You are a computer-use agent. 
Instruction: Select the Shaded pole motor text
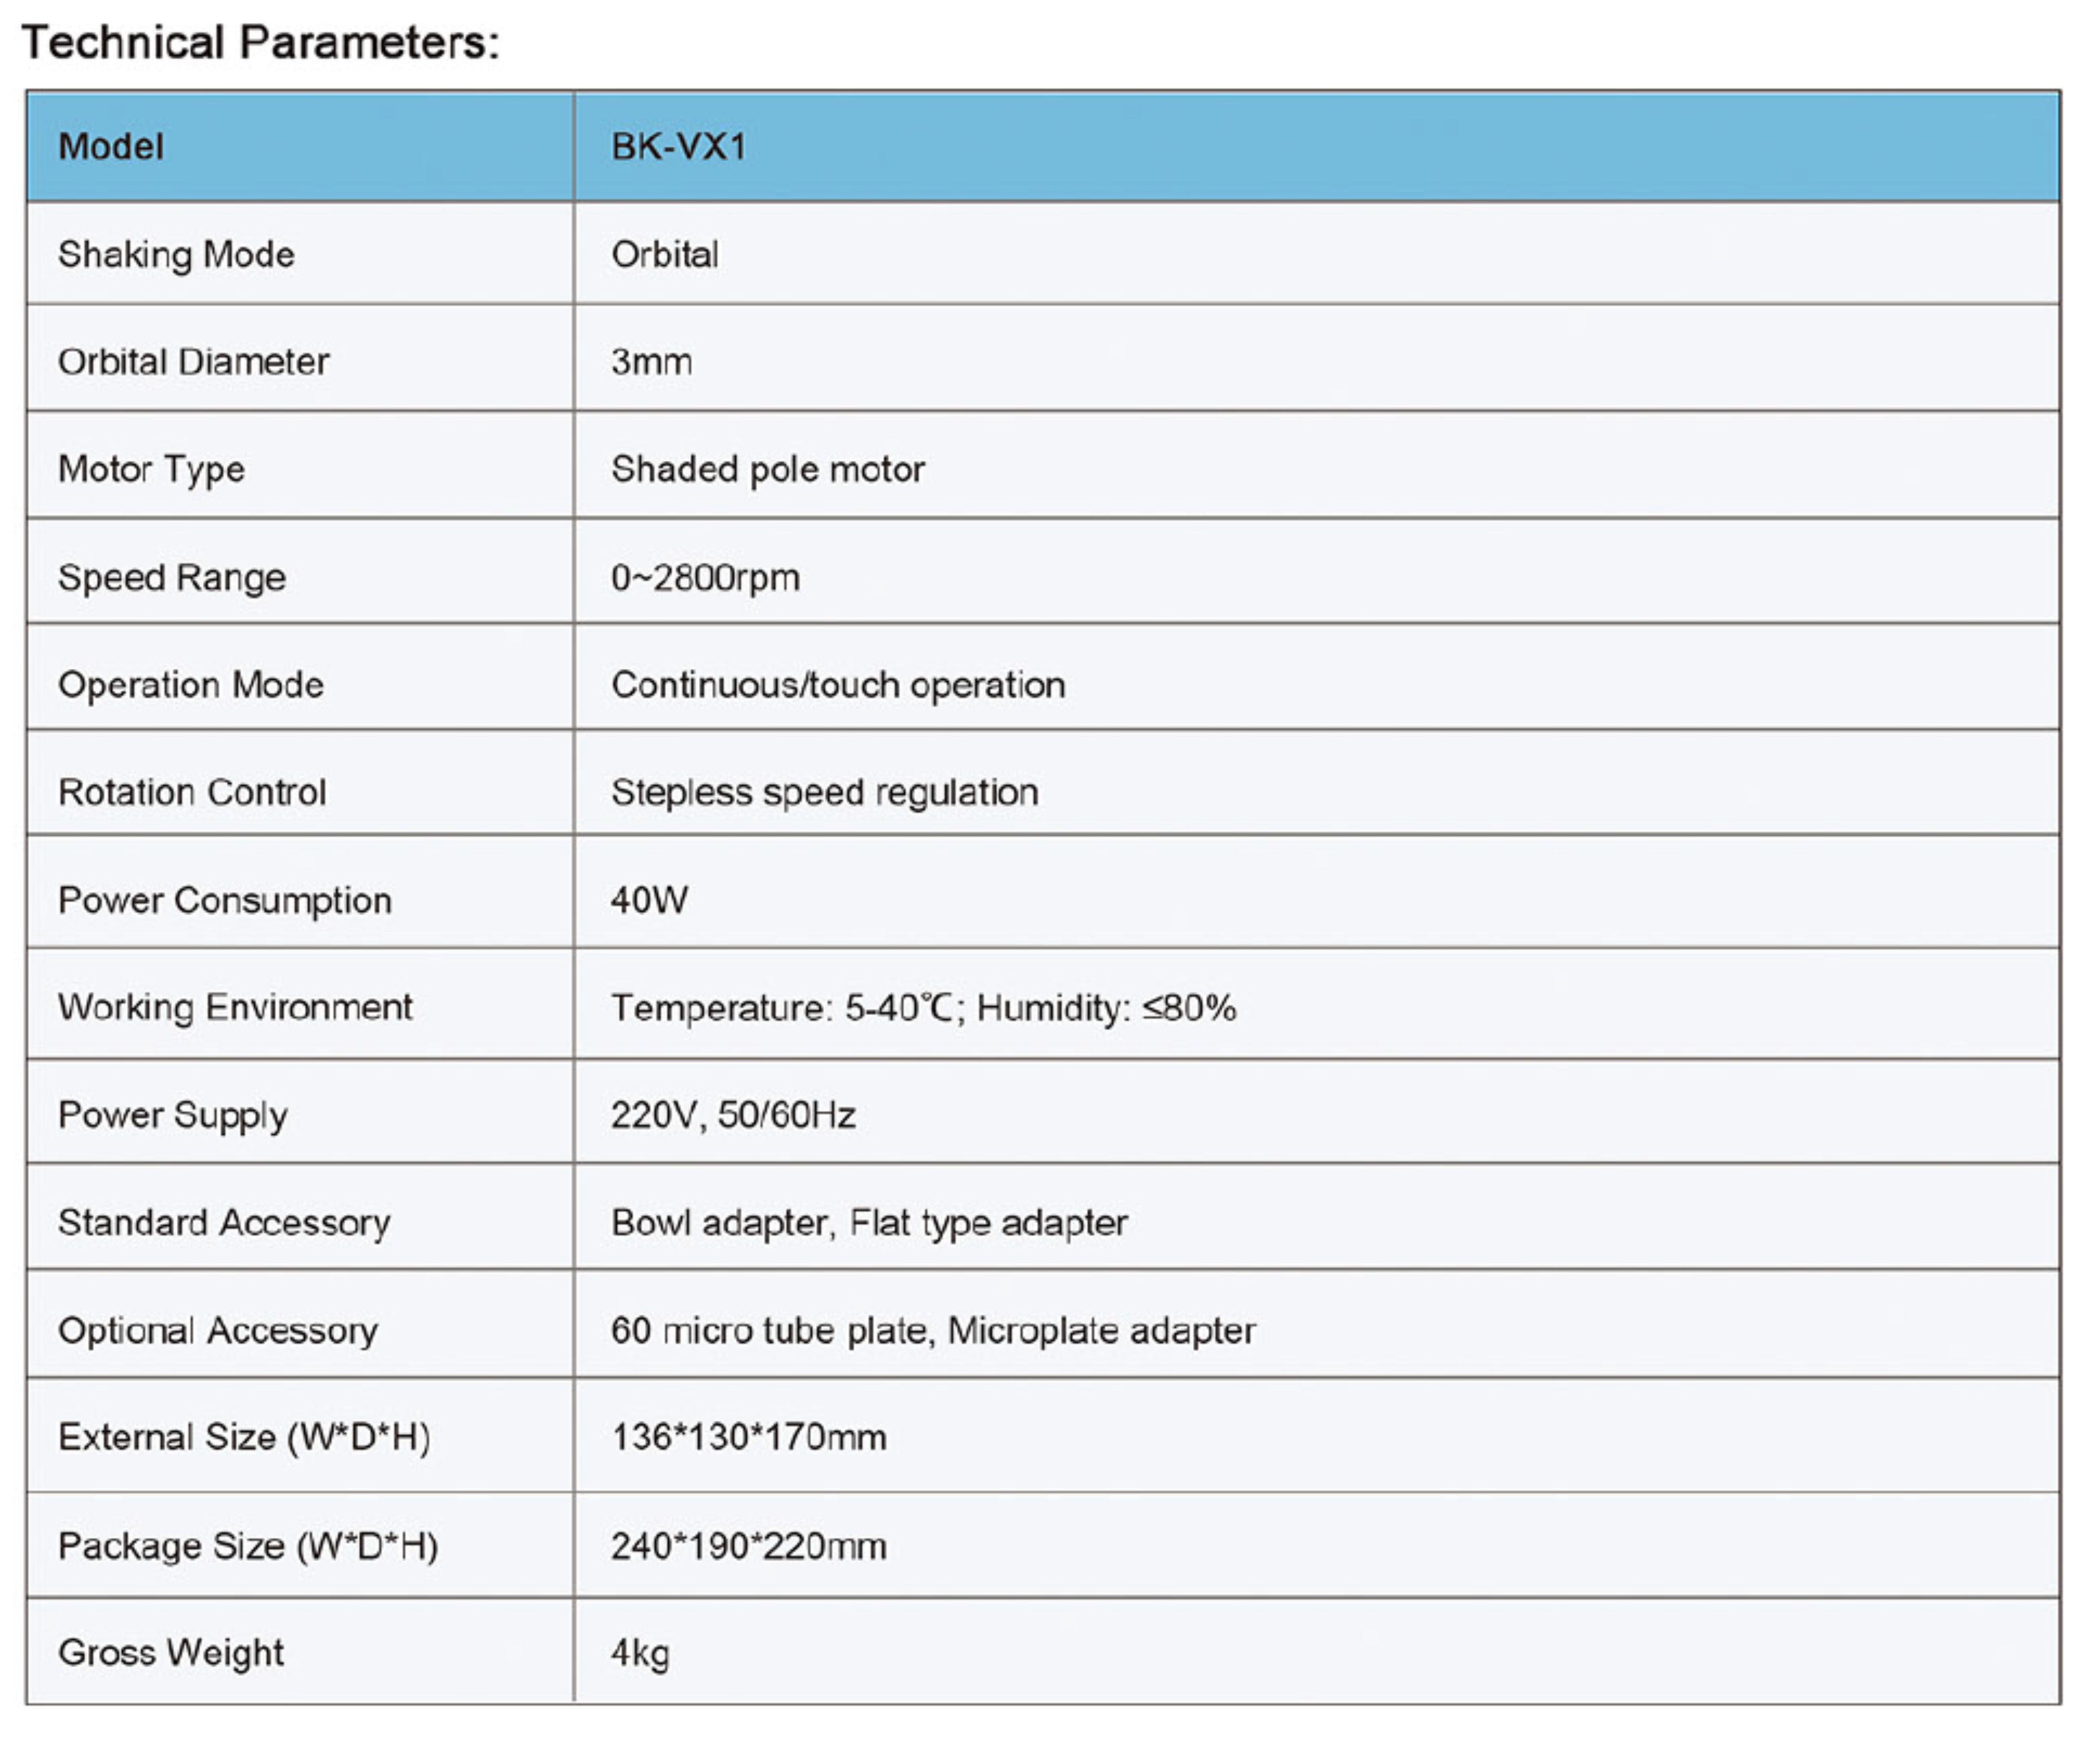click(x=767, y=469)
